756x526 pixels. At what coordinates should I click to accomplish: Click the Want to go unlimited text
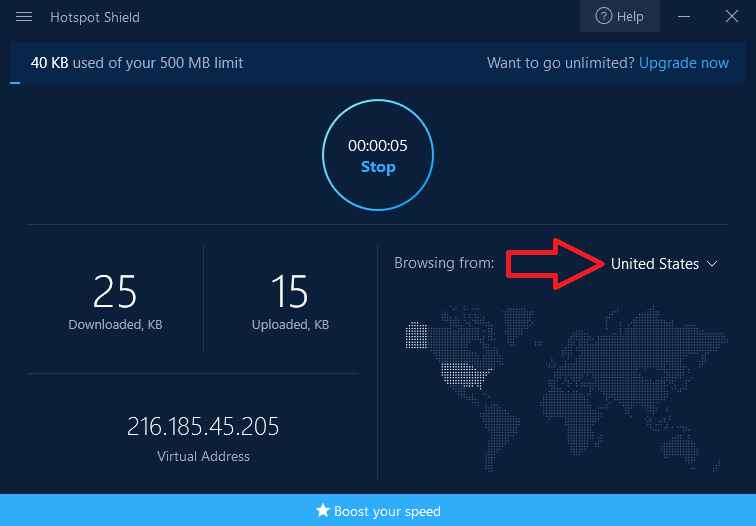point(560,63)
